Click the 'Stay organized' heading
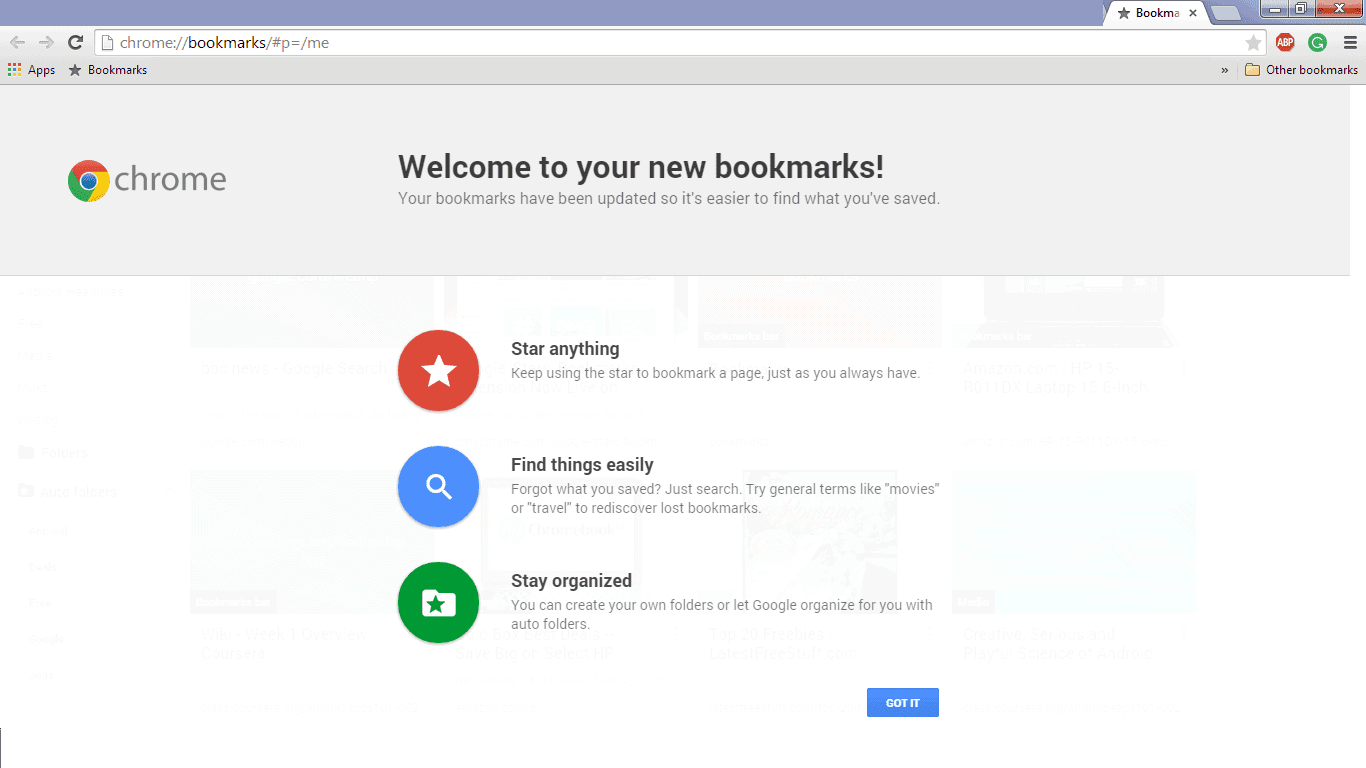Screen dimensions: 1366x768 coord(571,581)
